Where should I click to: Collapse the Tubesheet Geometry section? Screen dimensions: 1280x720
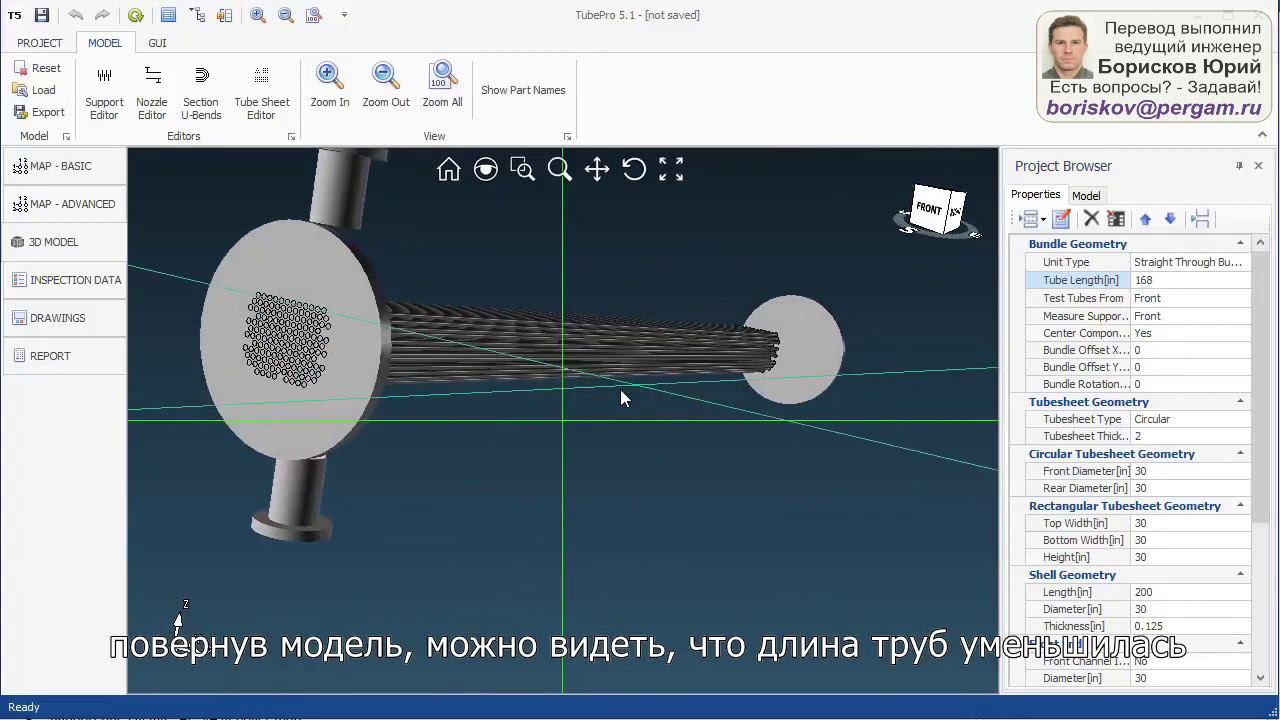[x=1240, y=401]
